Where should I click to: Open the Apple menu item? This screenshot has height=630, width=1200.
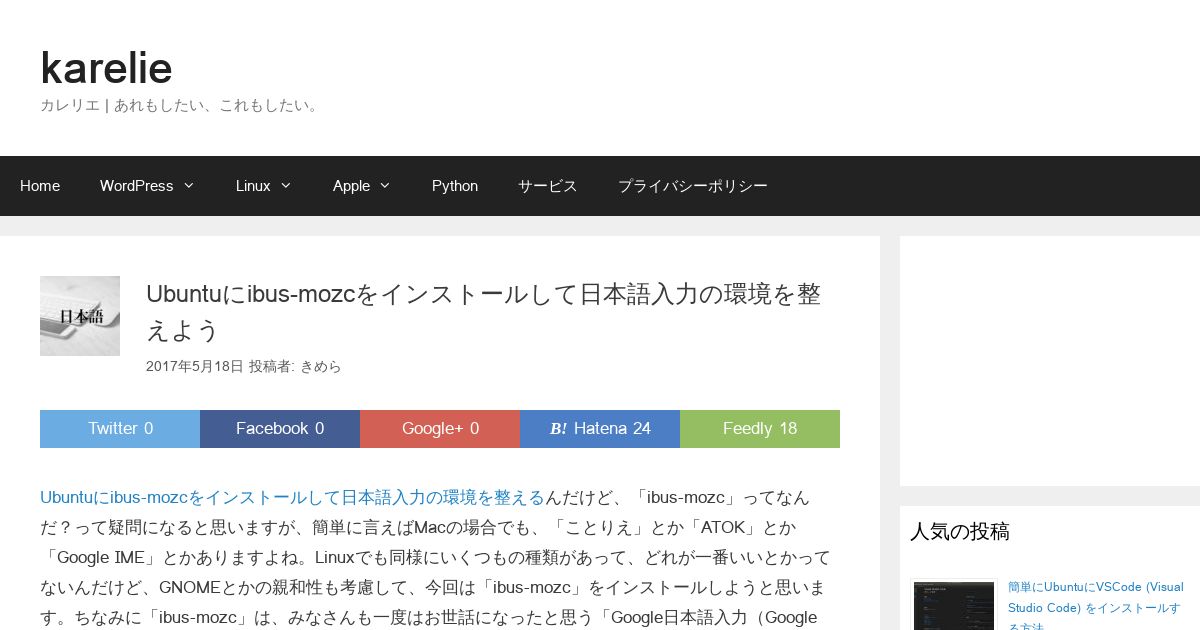351,186
